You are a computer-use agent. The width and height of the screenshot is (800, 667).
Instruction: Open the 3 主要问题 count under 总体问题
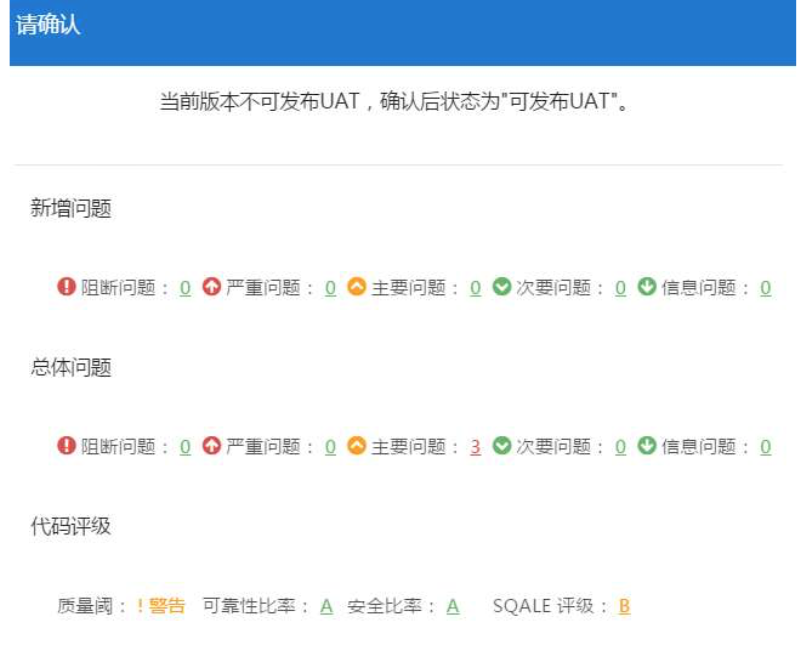point(476,447)
